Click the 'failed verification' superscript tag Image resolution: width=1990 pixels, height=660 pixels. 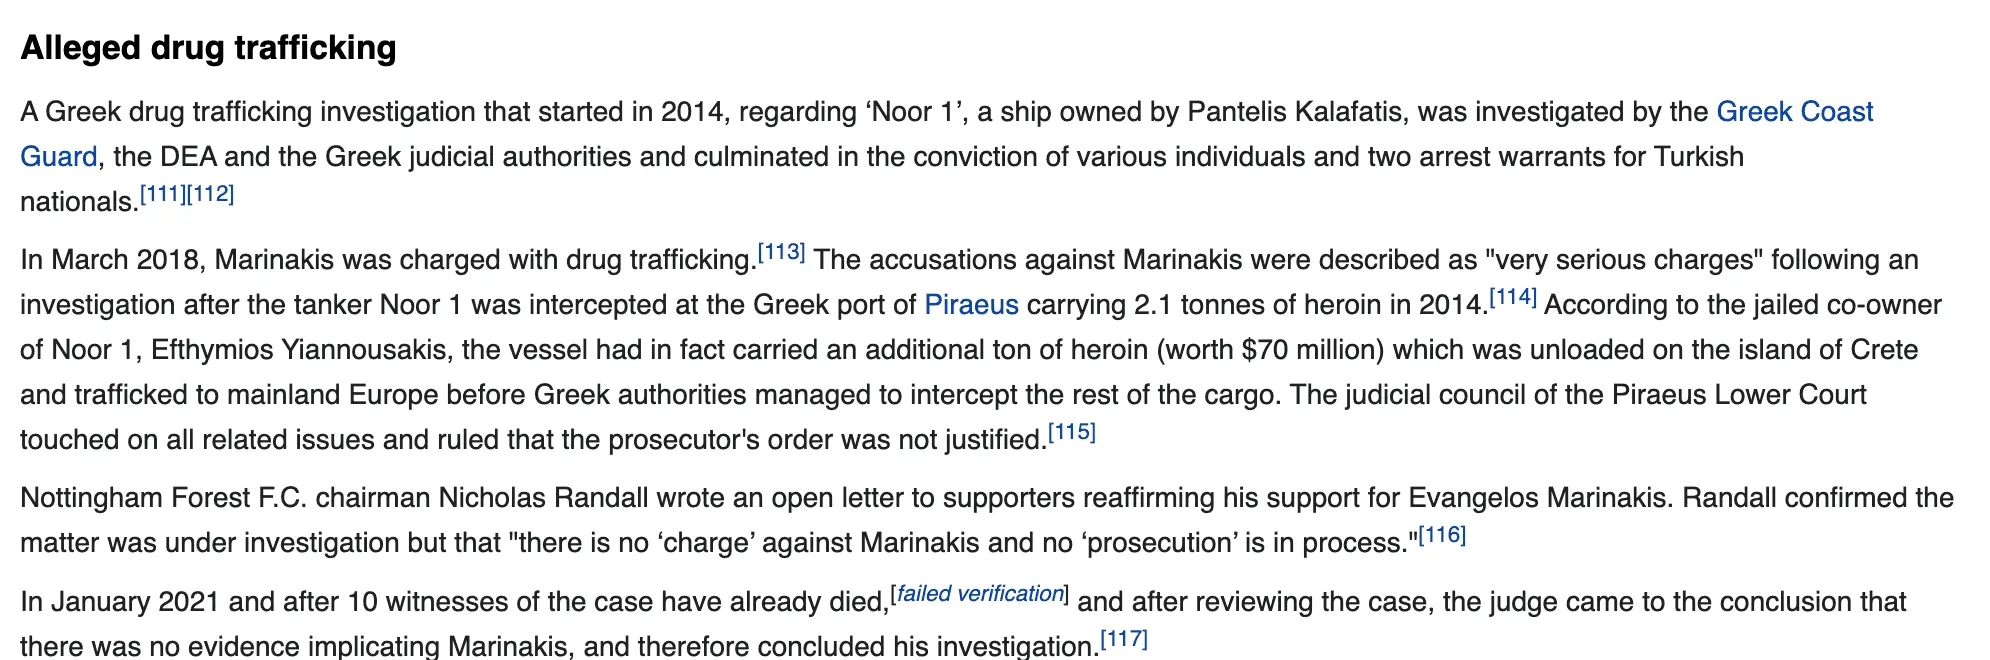tap(979, 594)
